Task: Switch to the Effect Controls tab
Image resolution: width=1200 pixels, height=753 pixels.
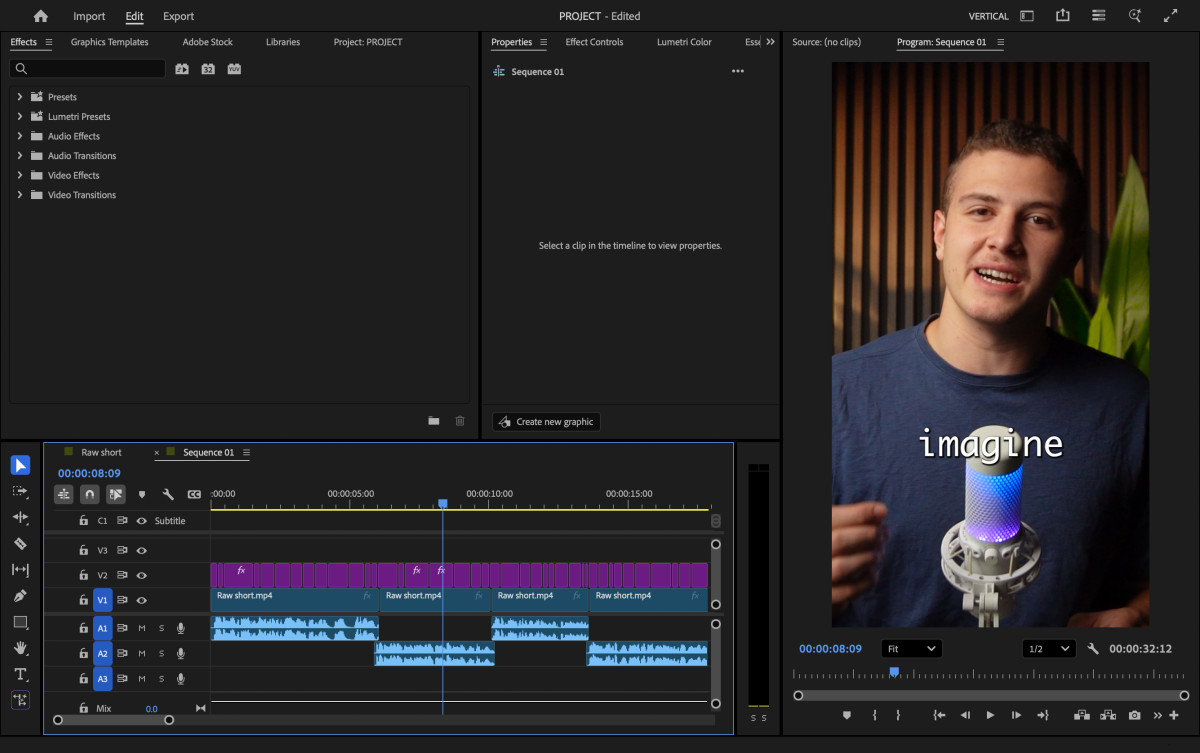Action: [594, 42]
